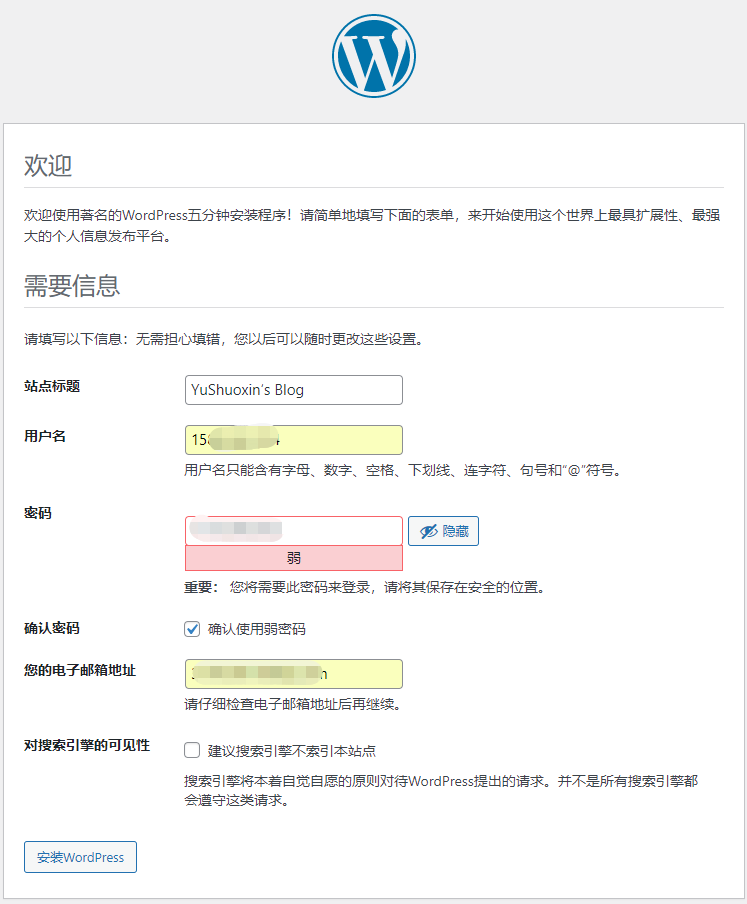Click the 弱 password strength indicator
This screenshot has height=904, width=747.
tap(293, 558)
